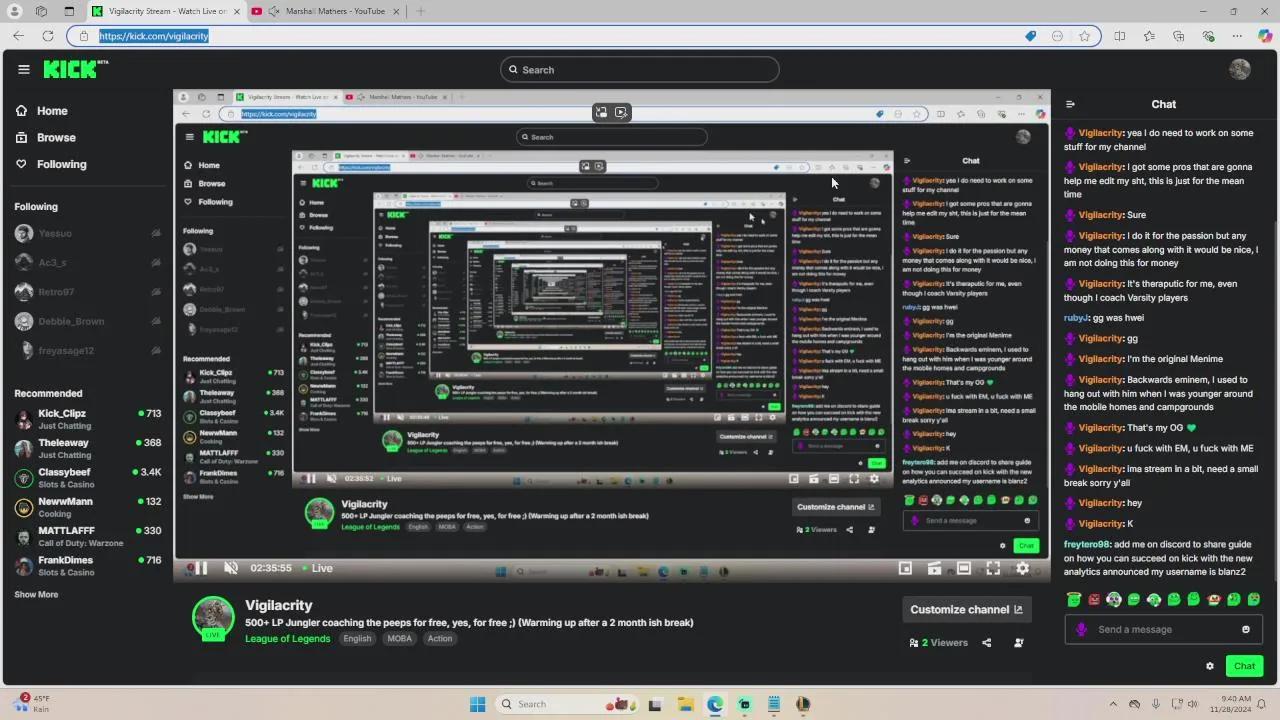The height and width of the screenshot is (720, 1280).
Task: Show hidden system tray icons
Action: [1113, 704]
